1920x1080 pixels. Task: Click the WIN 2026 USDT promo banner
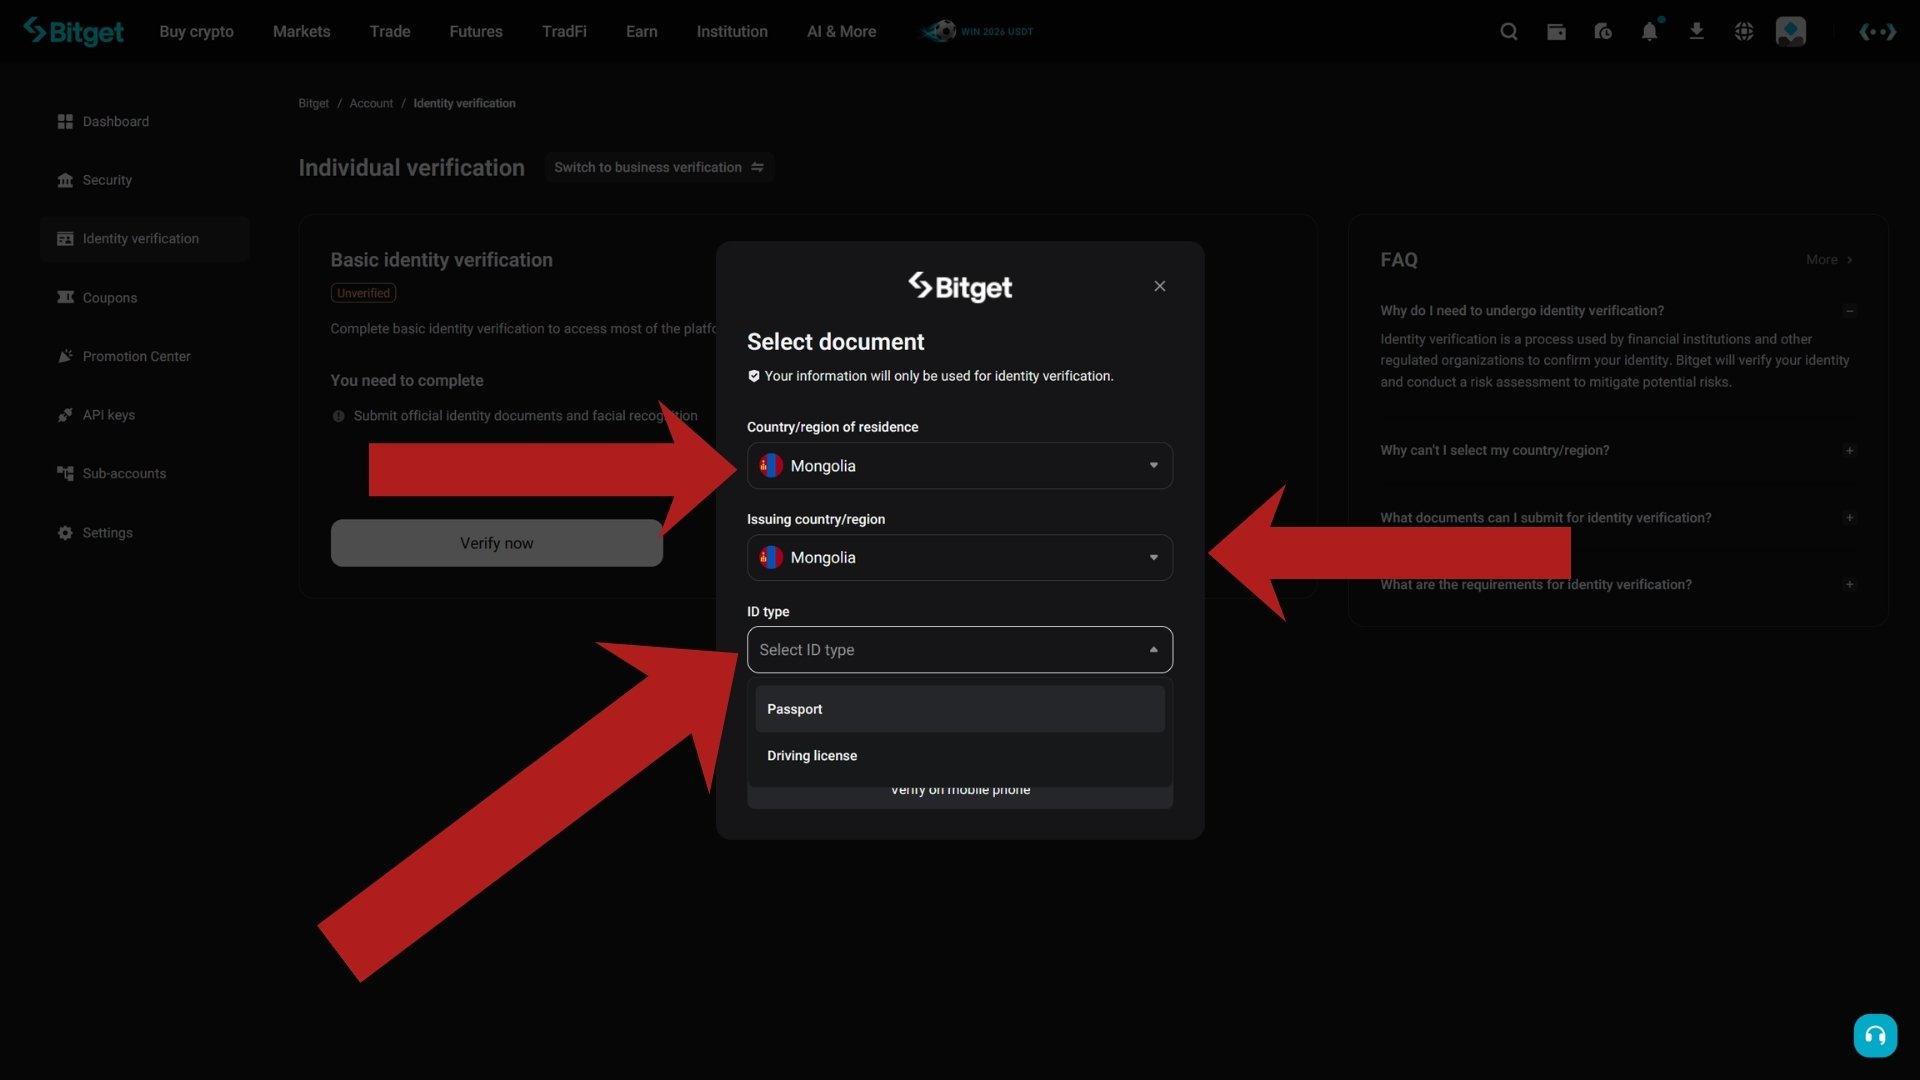pos(977,31)
